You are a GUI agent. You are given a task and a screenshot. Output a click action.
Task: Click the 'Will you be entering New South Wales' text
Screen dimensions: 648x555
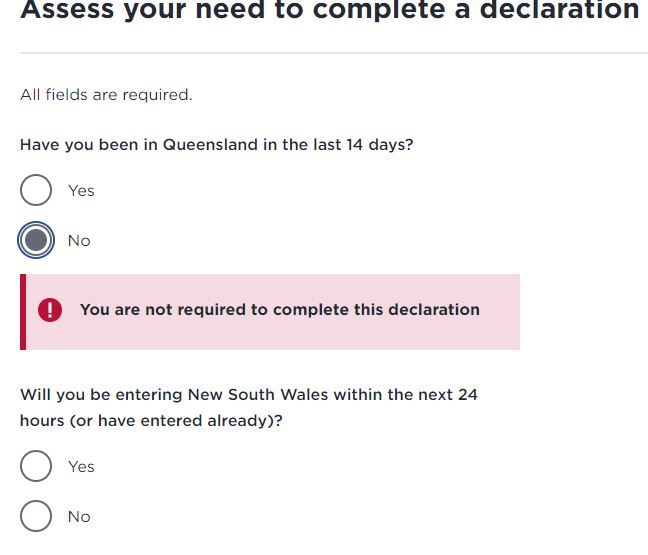[248, 395]
